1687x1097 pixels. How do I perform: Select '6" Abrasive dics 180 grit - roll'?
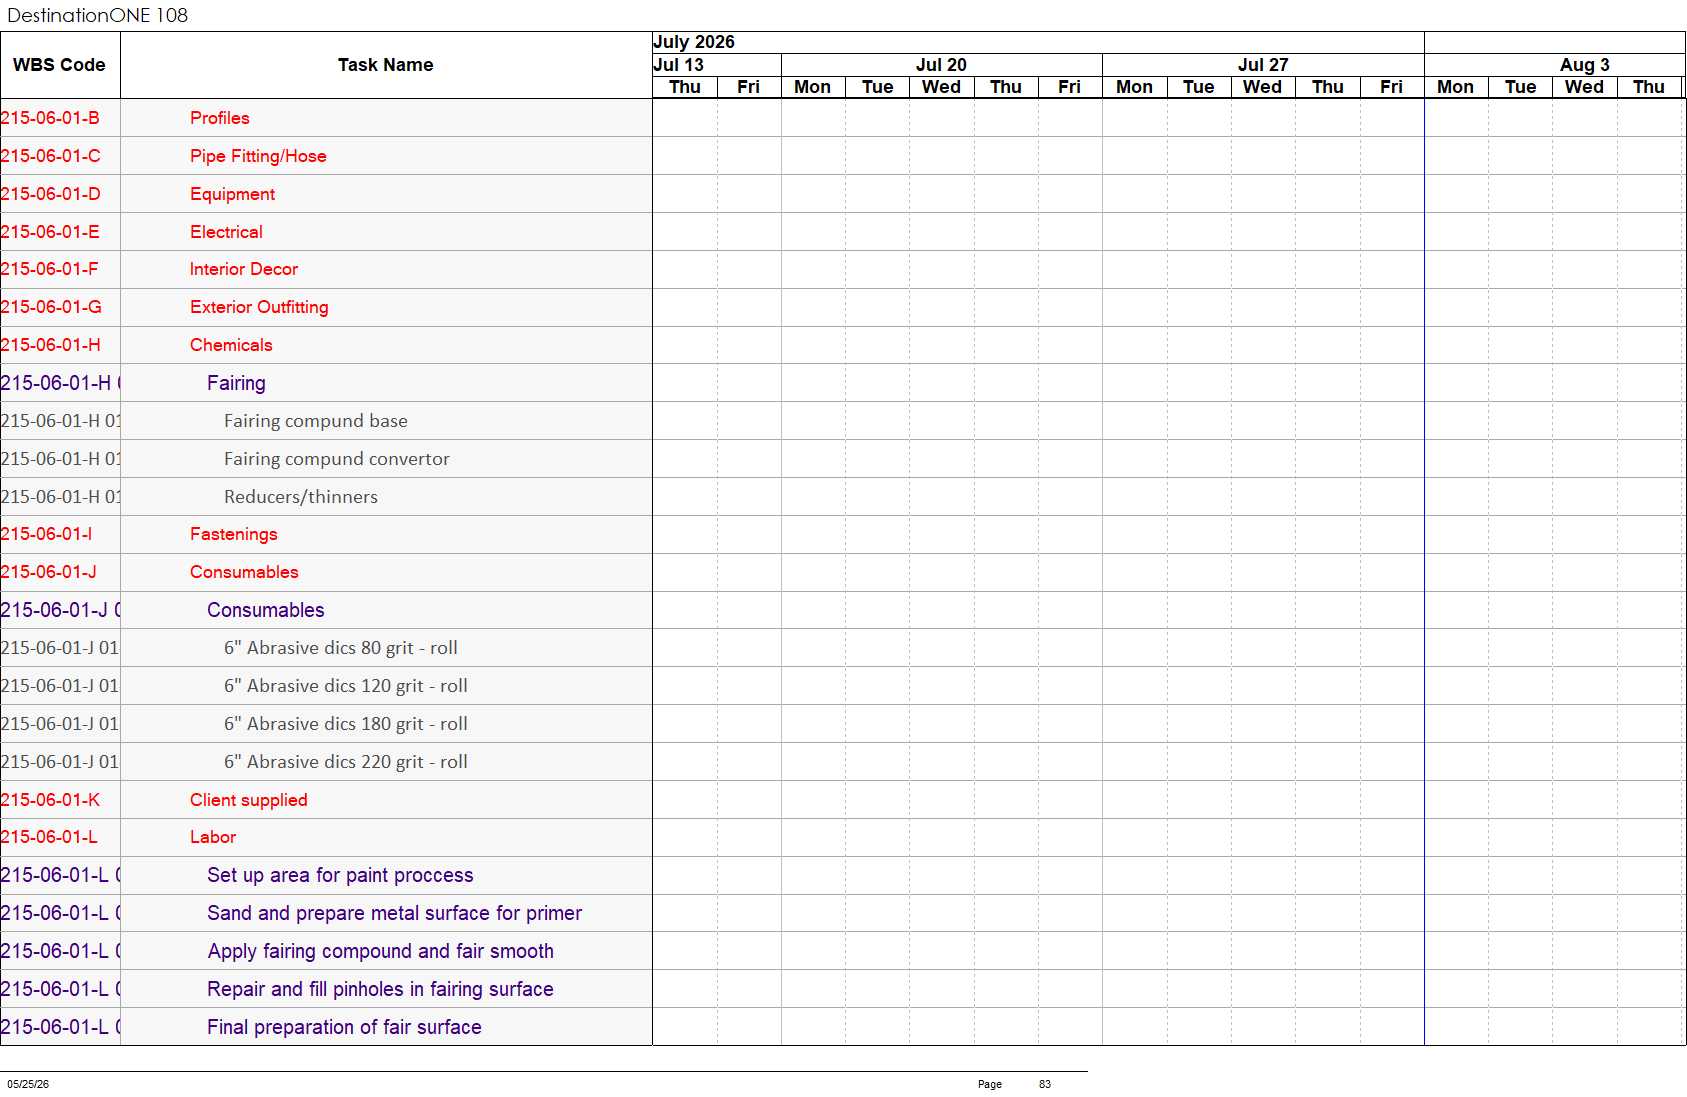coord(346,724)
